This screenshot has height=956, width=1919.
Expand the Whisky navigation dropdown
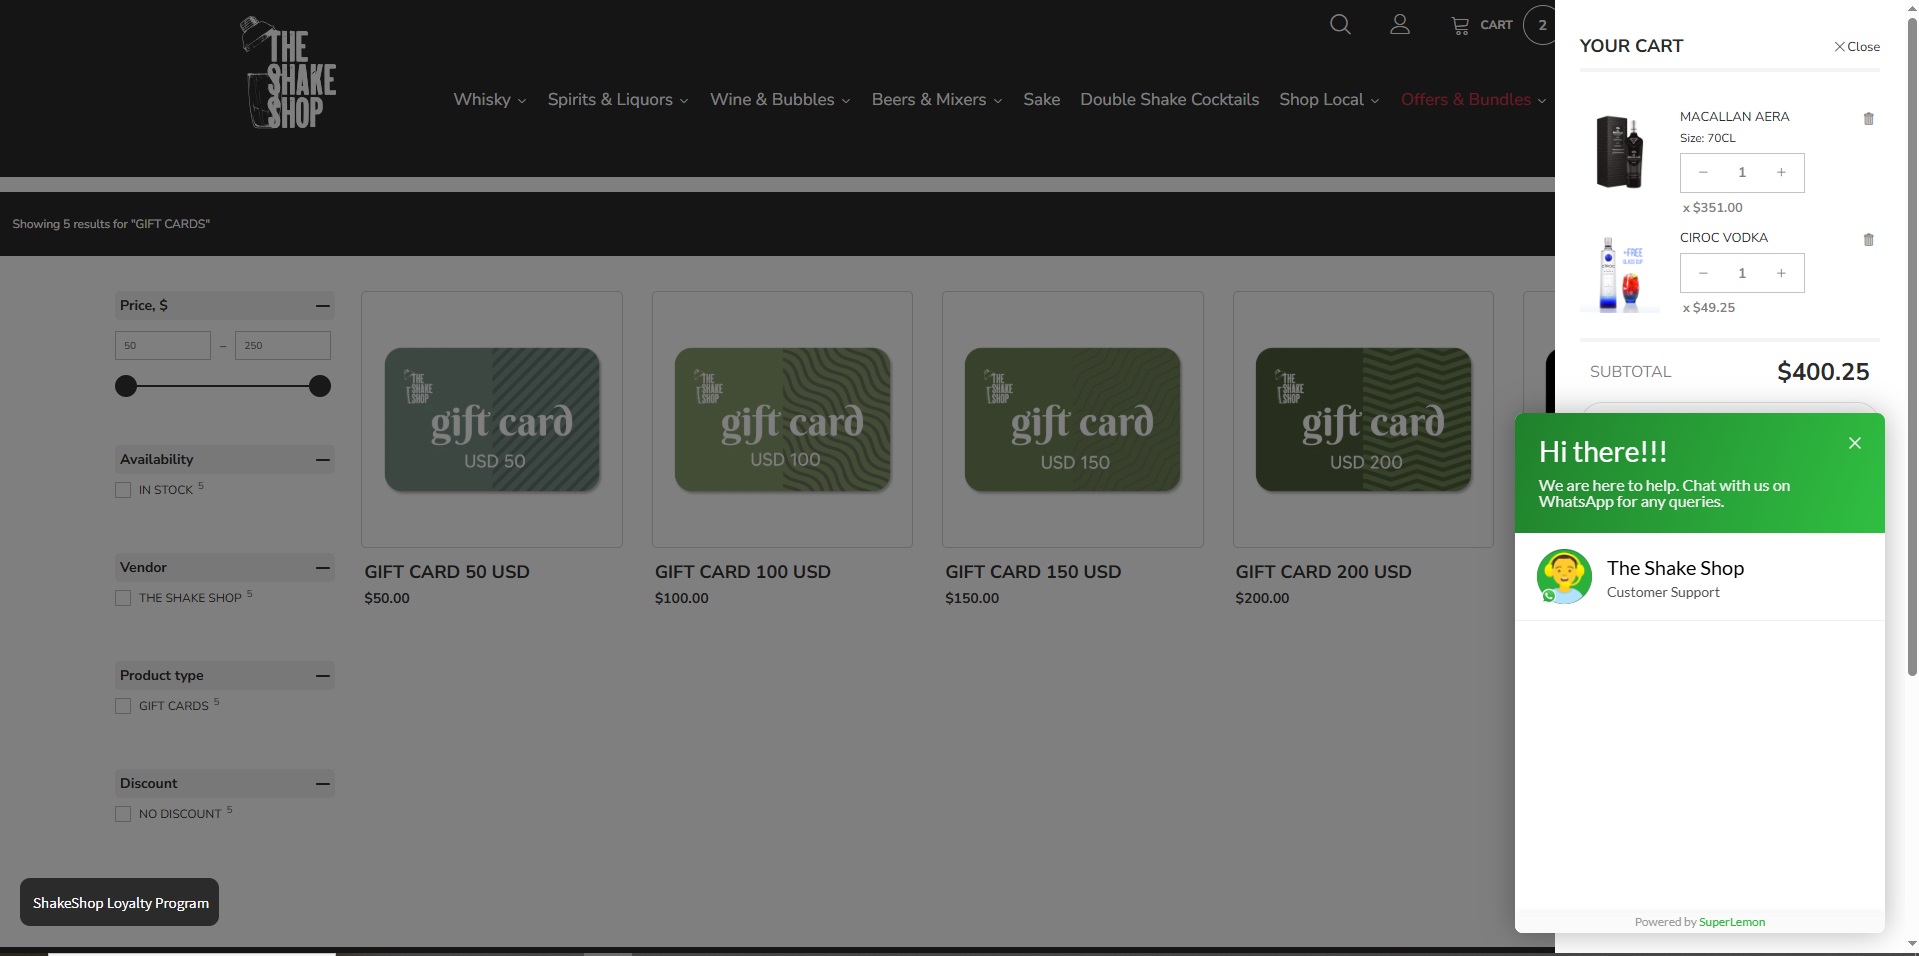coord(489,99)
